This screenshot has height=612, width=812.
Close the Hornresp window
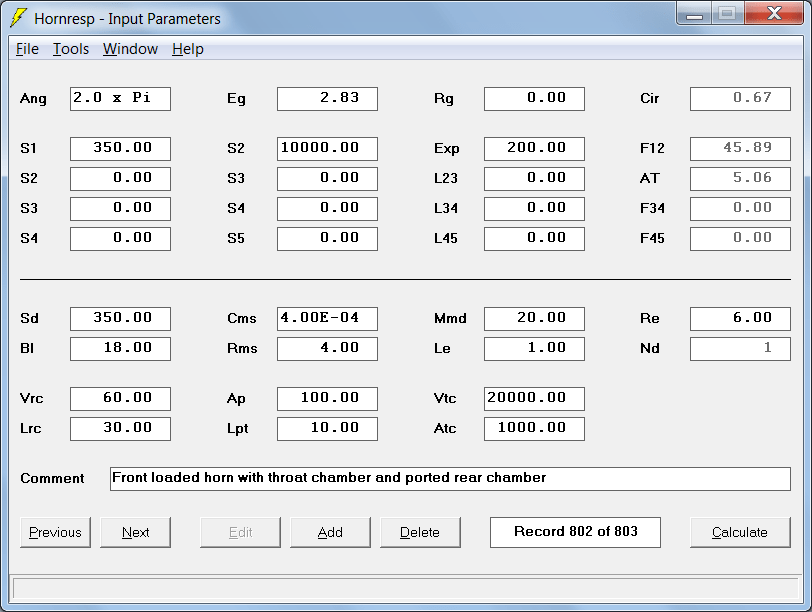click(x=774, y=14)
